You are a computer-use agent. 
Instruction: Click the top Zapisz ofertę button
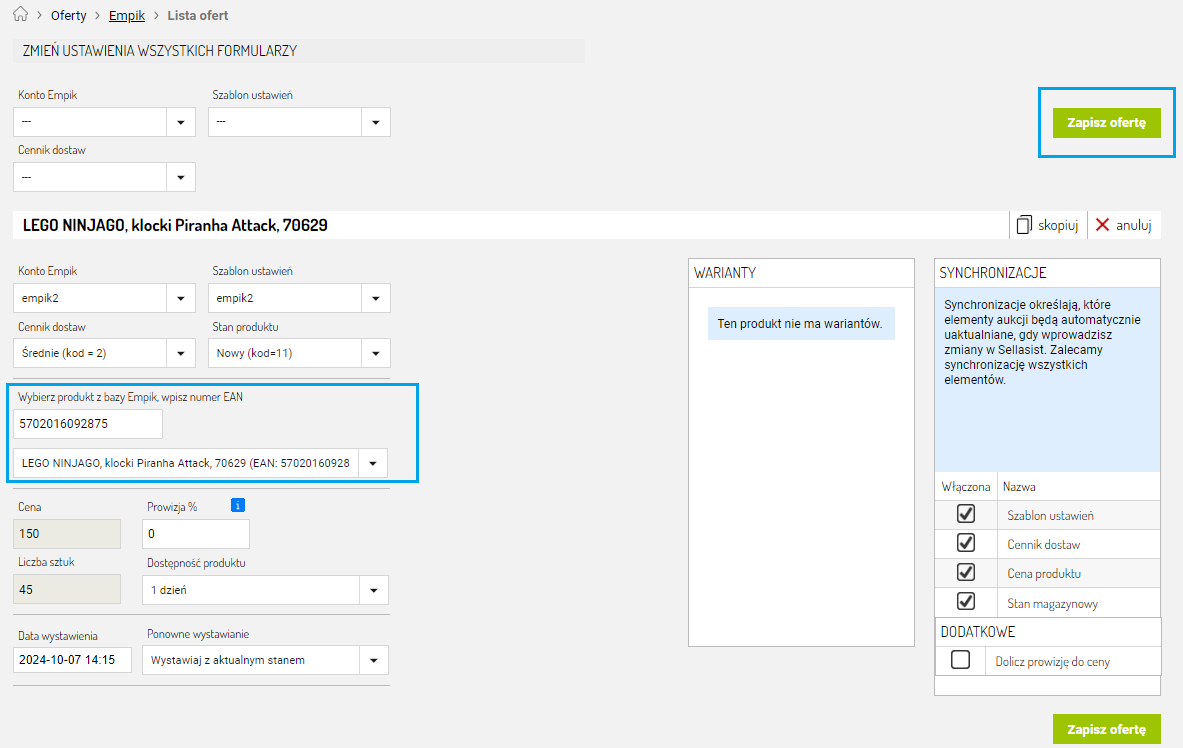pos(1106,123)
